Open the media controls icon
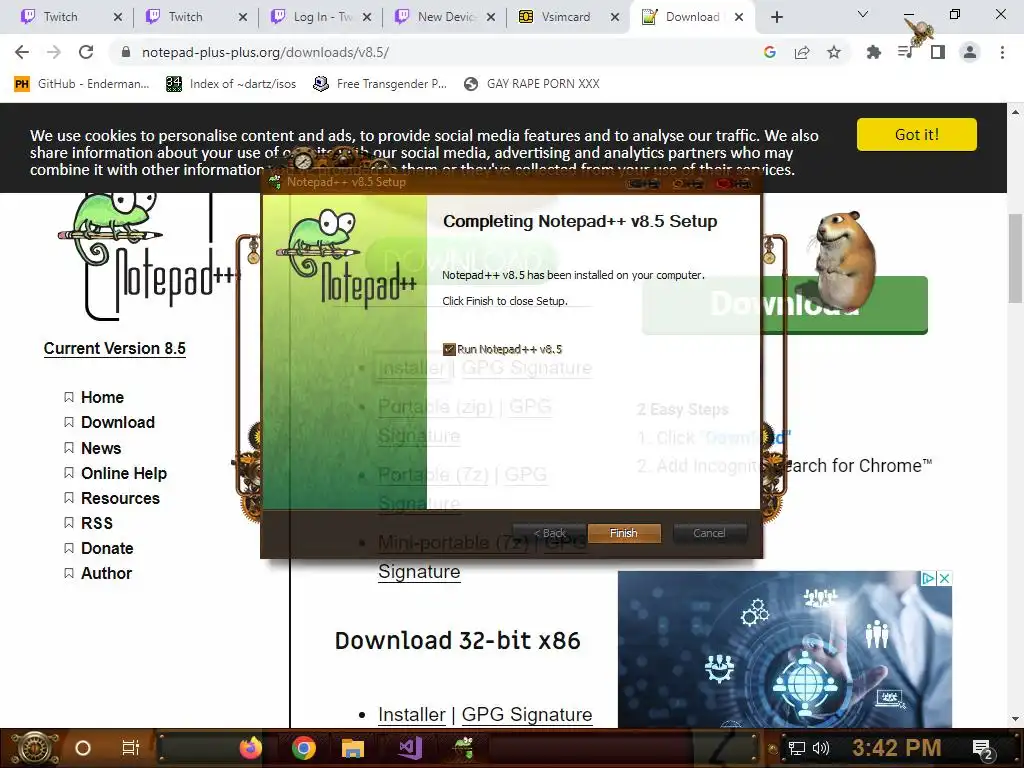 pos(905,52)
